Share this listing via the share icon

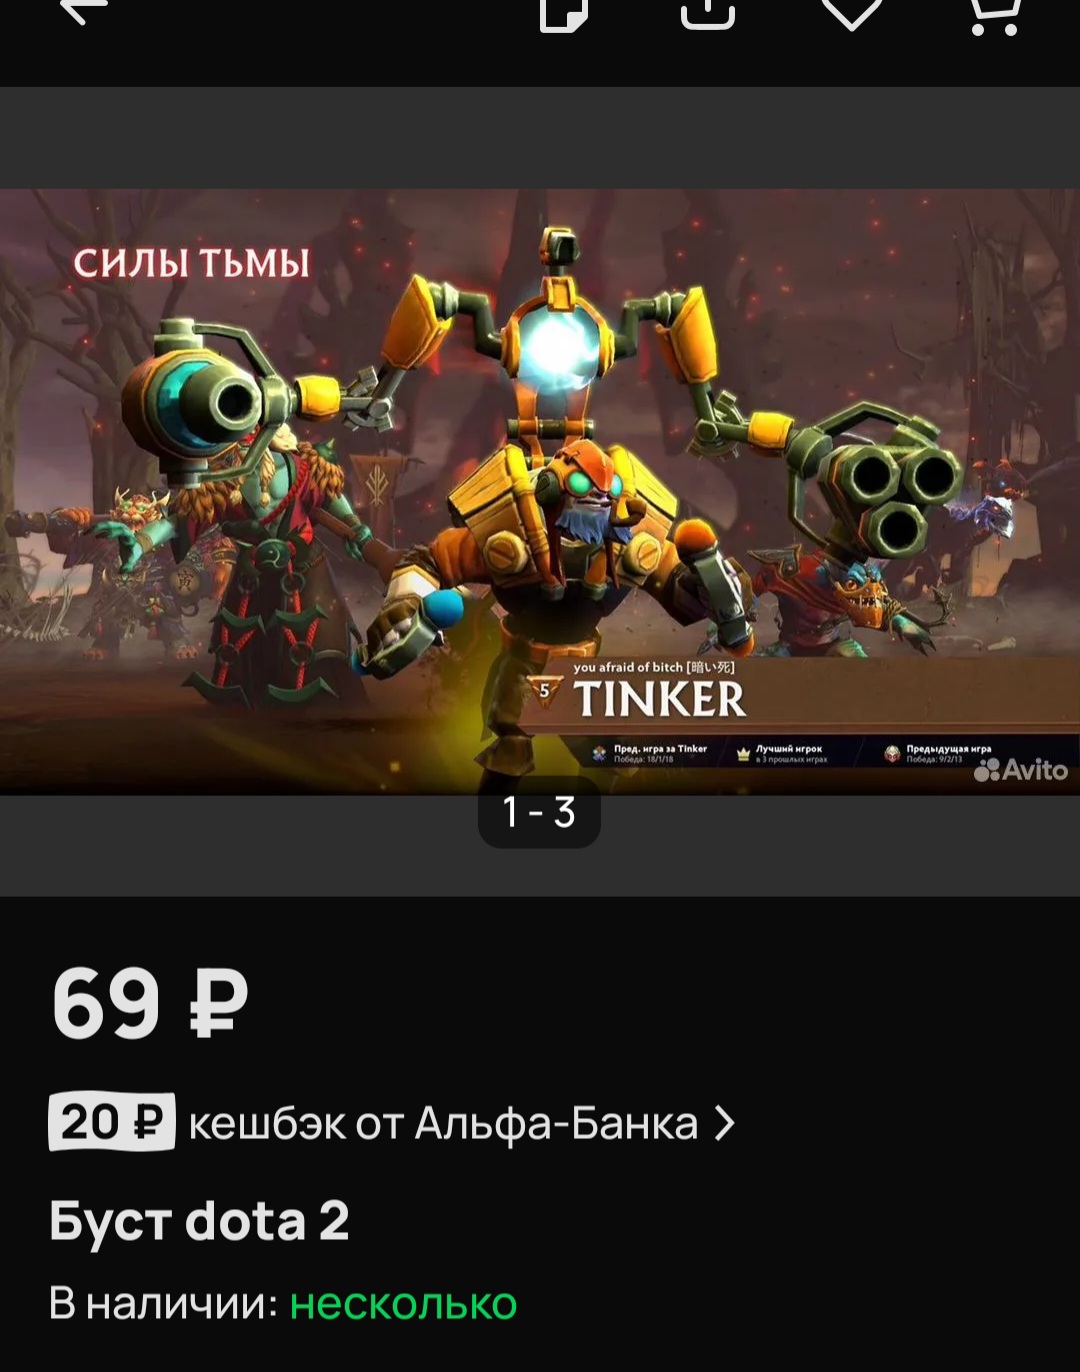tap(708, 14)
